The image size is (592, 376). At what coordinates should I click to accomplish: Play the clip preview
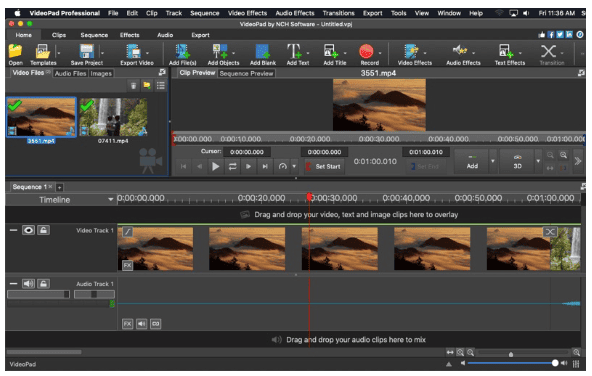215,166
